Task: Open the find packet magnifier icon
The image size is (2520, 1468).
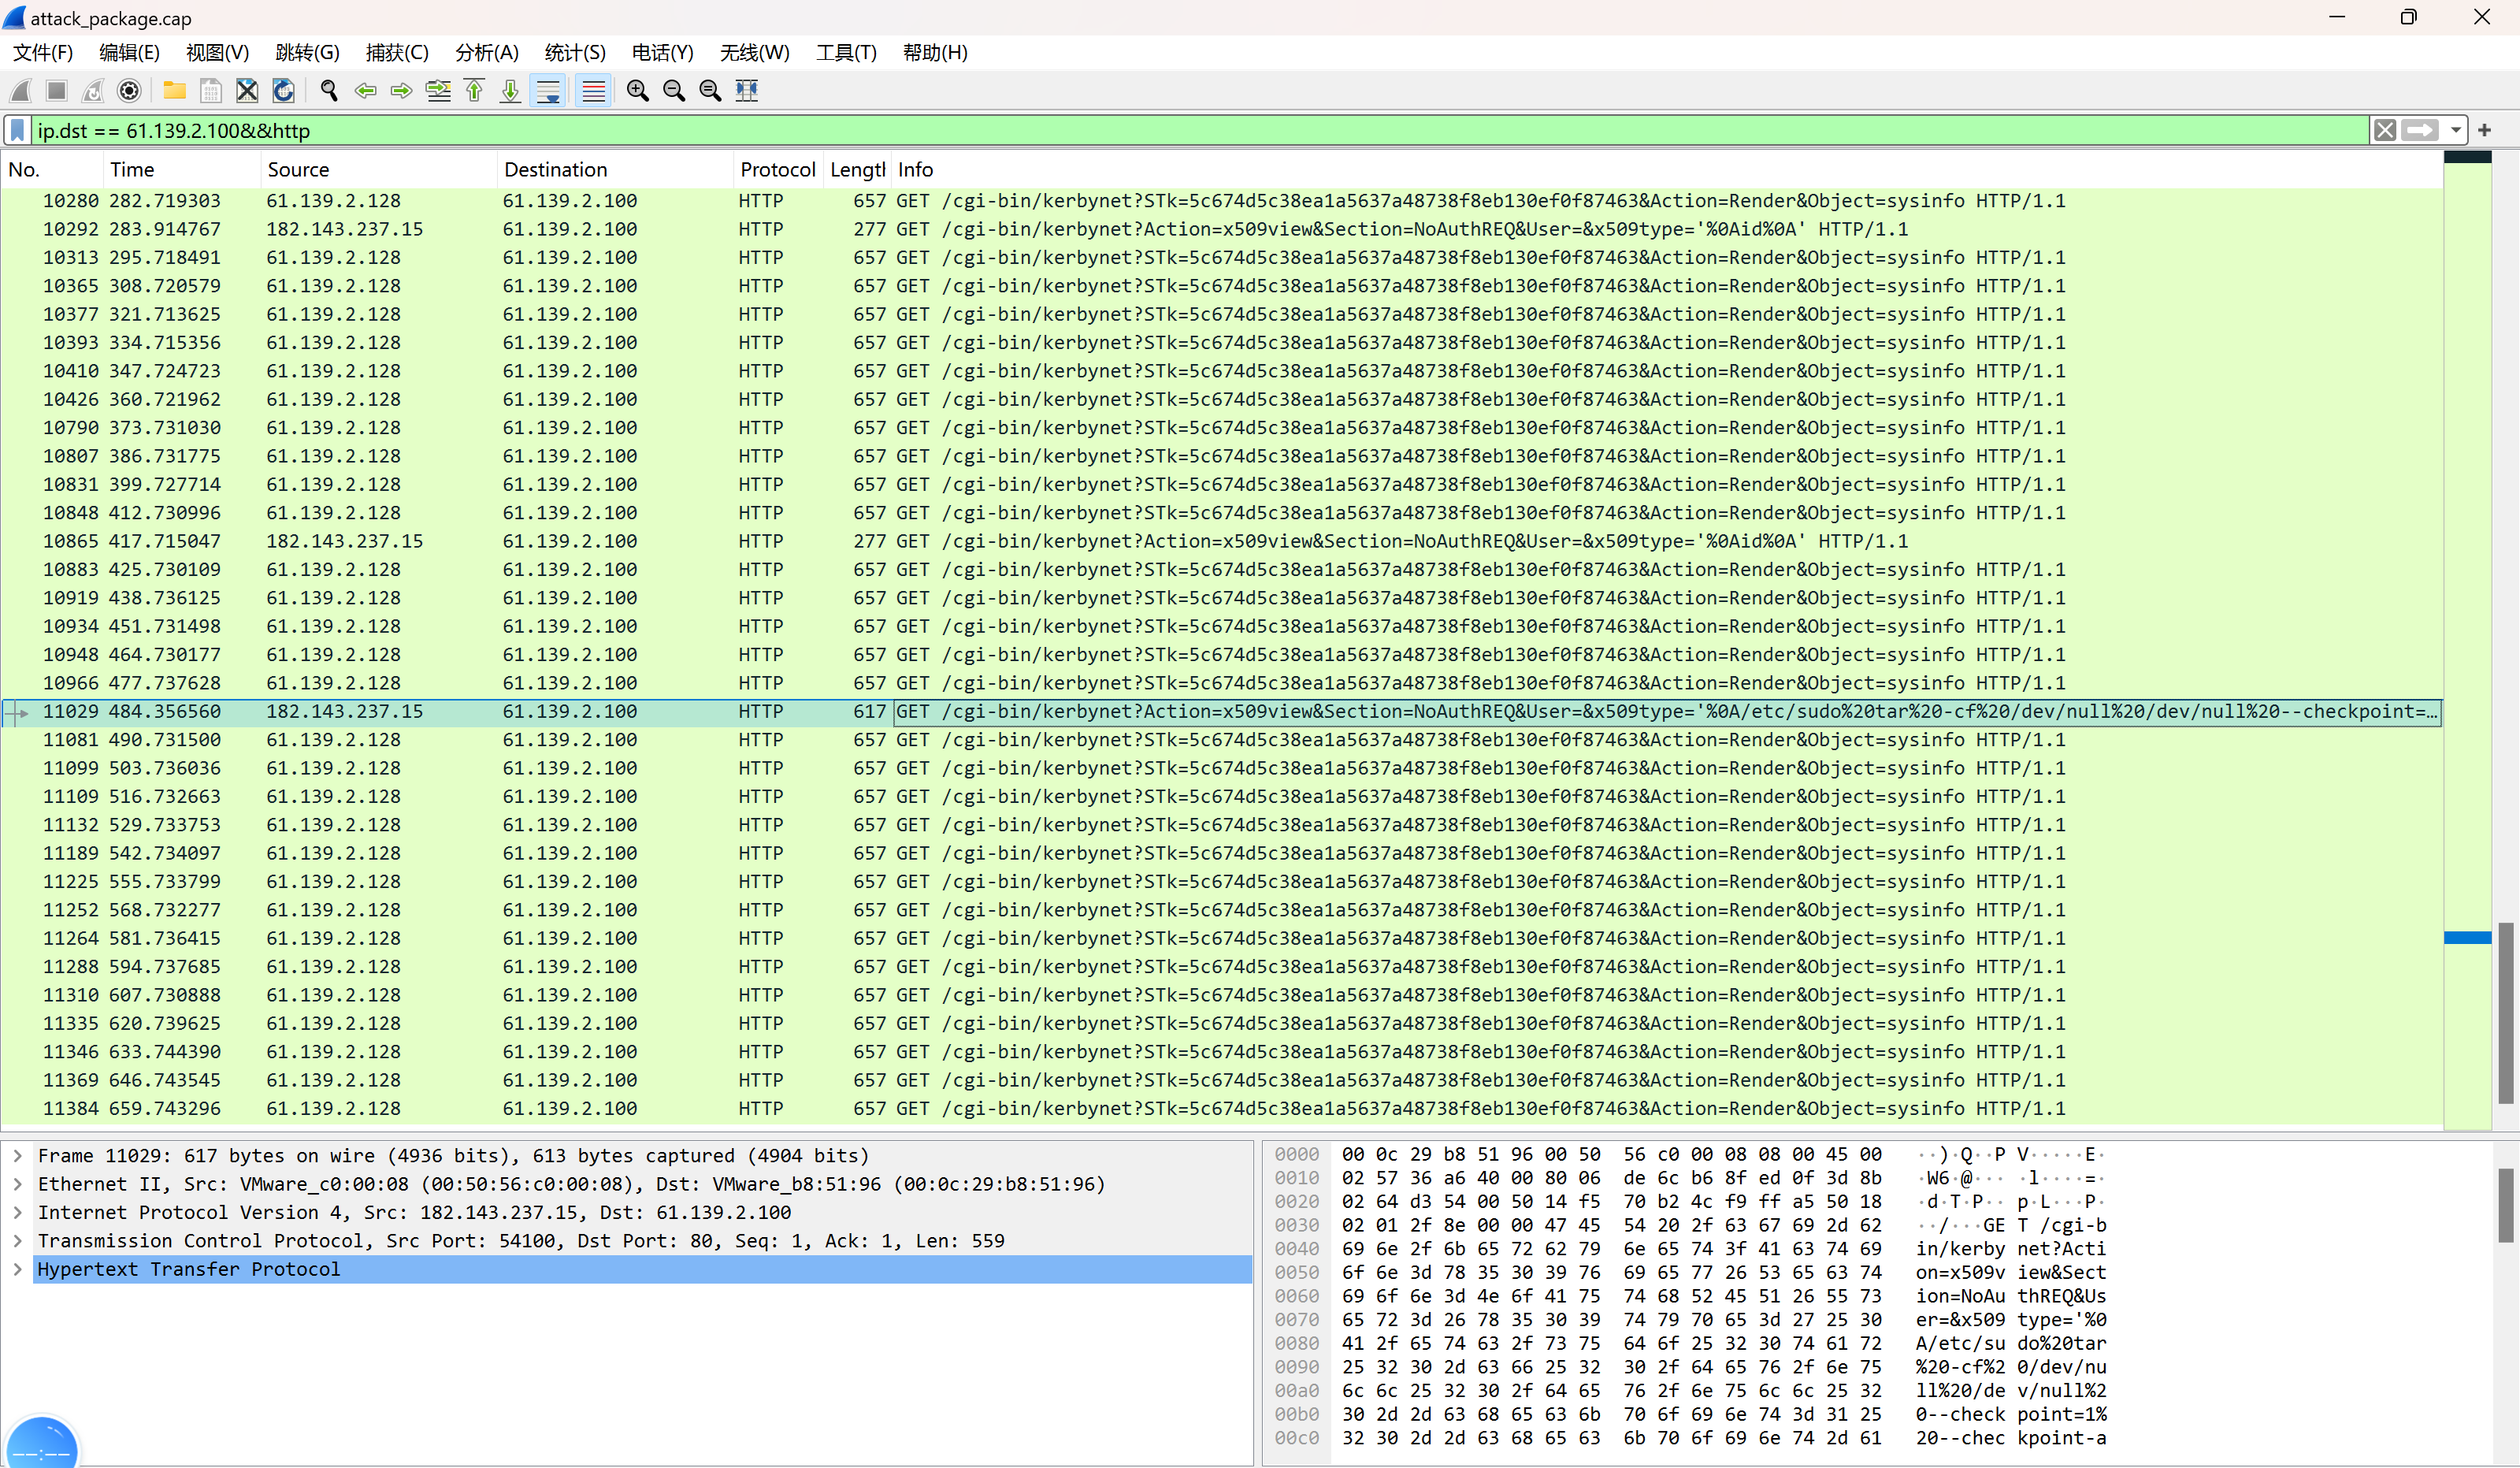Action: [x=329, y=91]
